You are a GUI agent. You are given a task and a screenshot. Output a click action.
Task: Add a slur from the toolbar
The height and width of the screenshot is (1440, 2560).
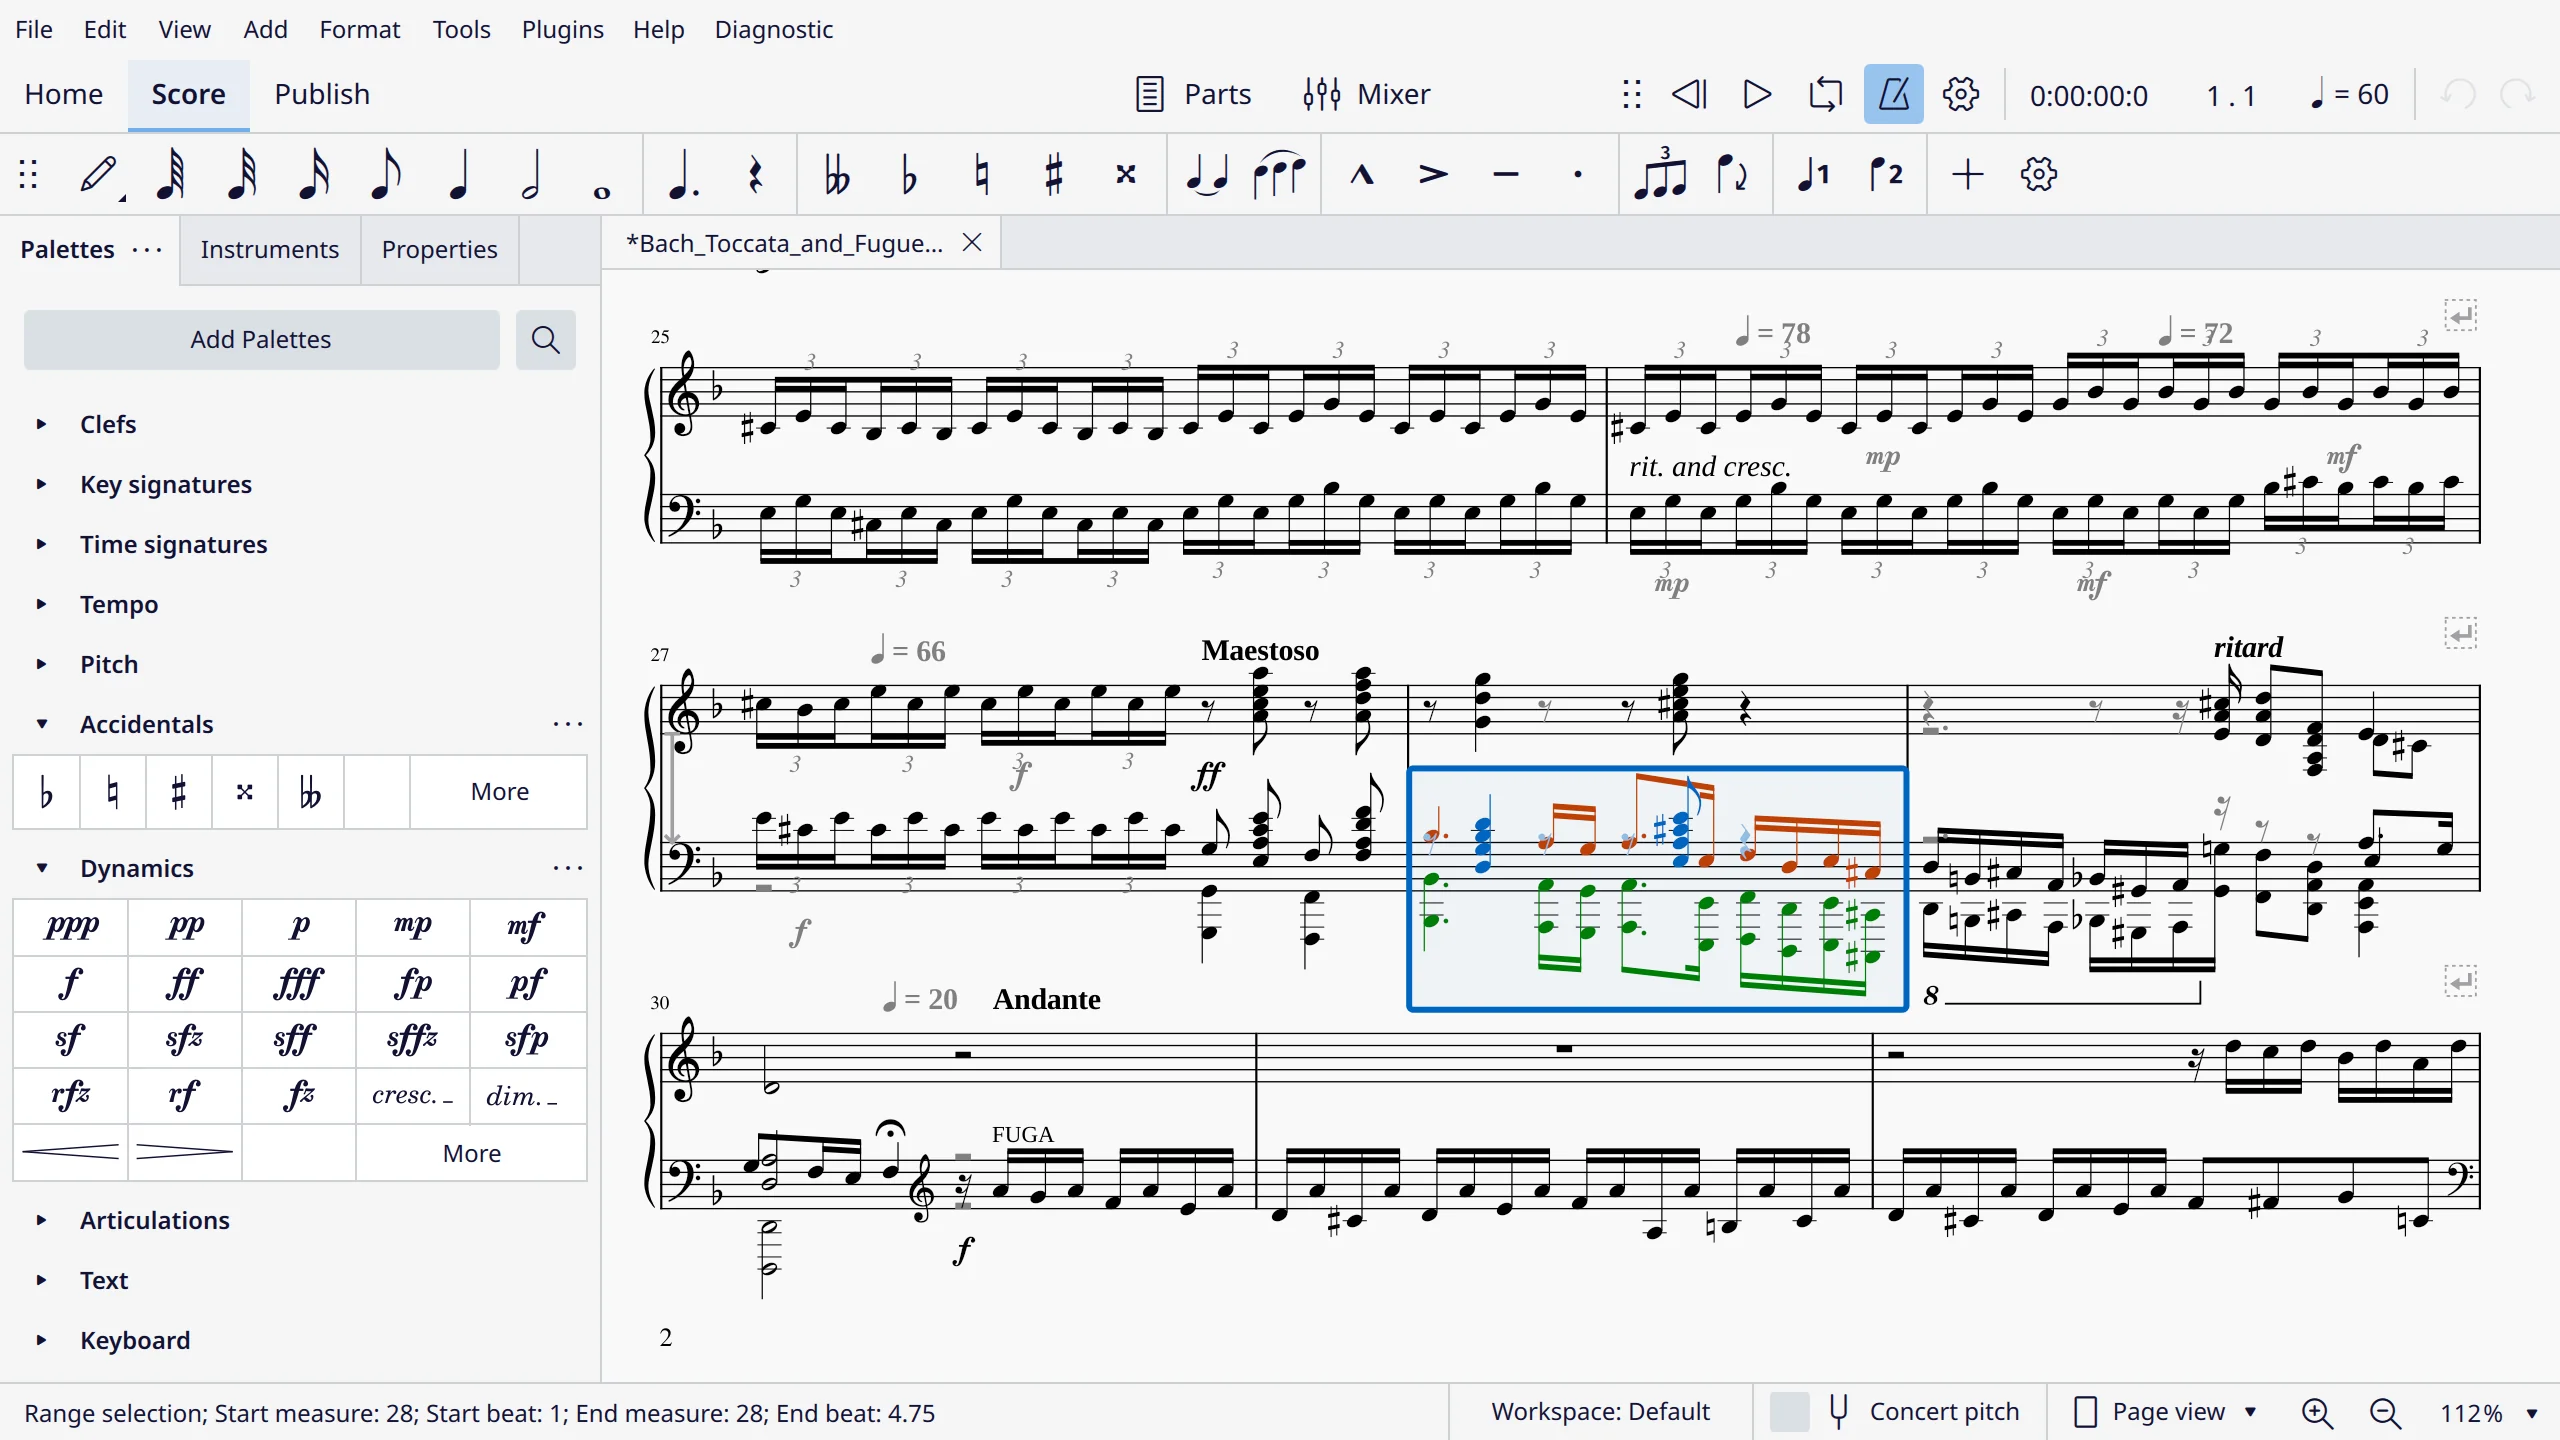[x=1279, y=175]
